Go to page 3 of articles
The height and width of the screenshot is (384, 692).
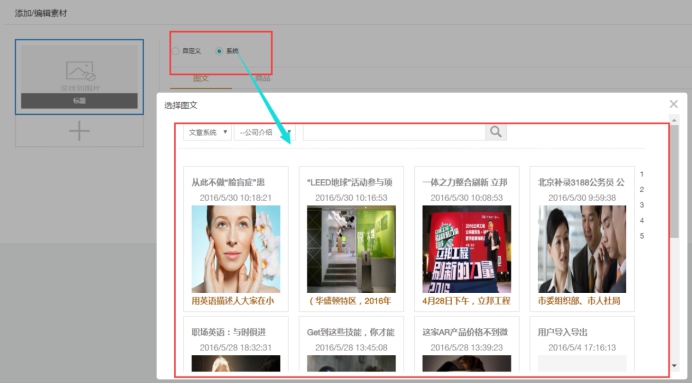tap(642, 205)
